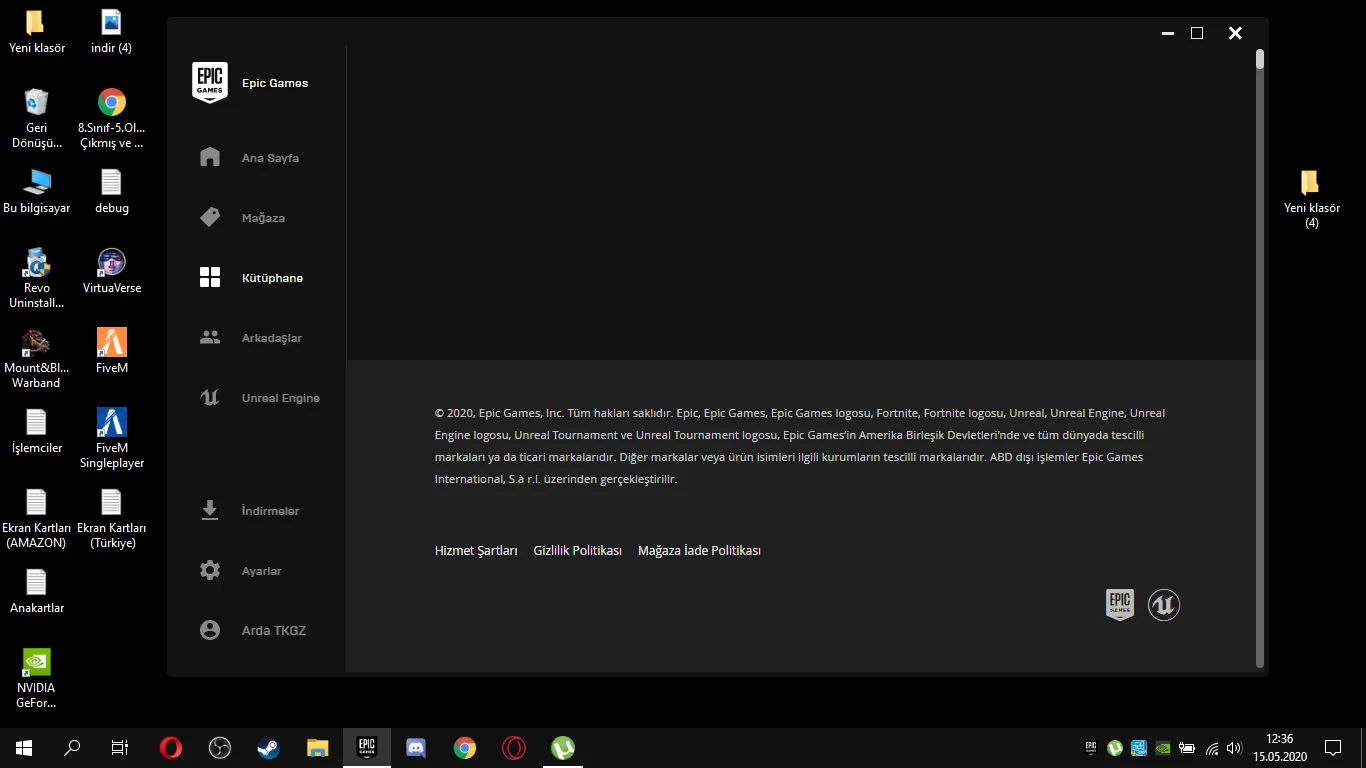Select the FiveM Singleplayer desktop shortcut

(x=112, y=439)
